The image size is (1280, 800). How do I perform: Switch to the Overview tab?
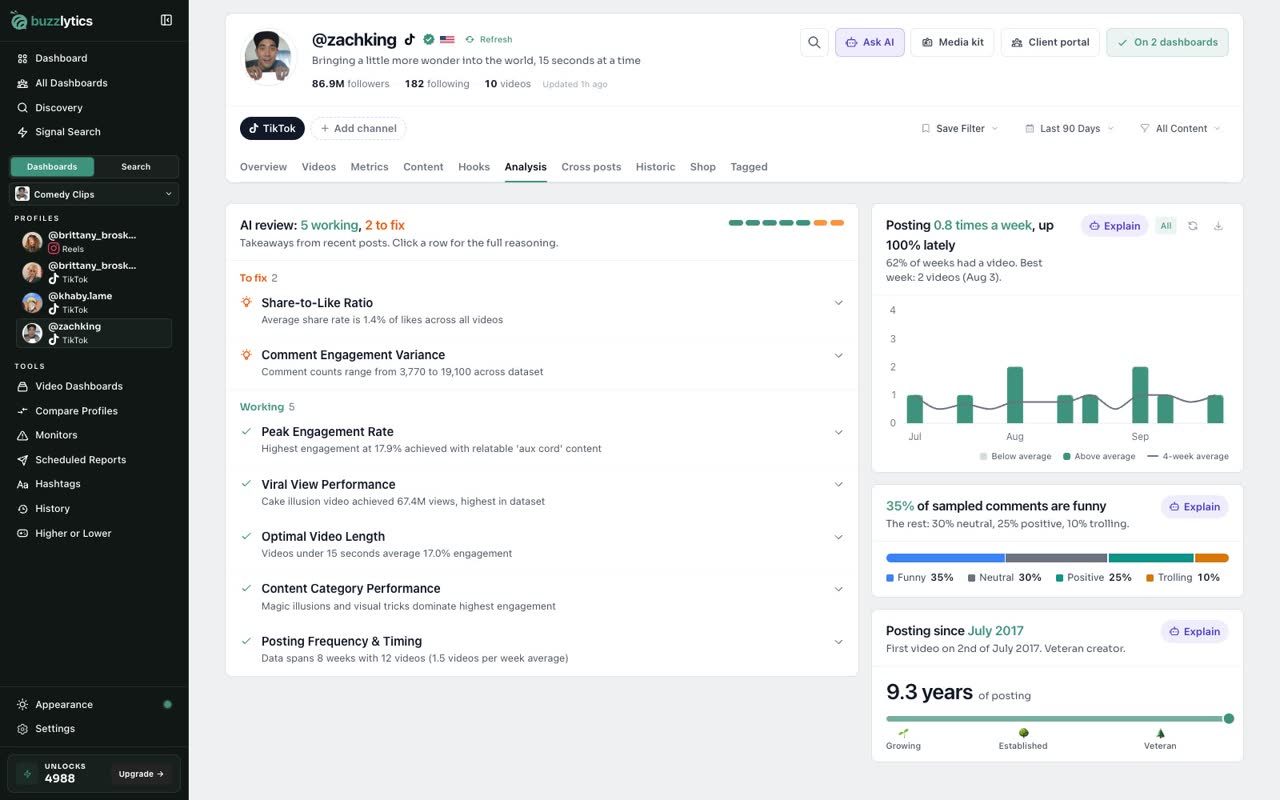[263, 167]
